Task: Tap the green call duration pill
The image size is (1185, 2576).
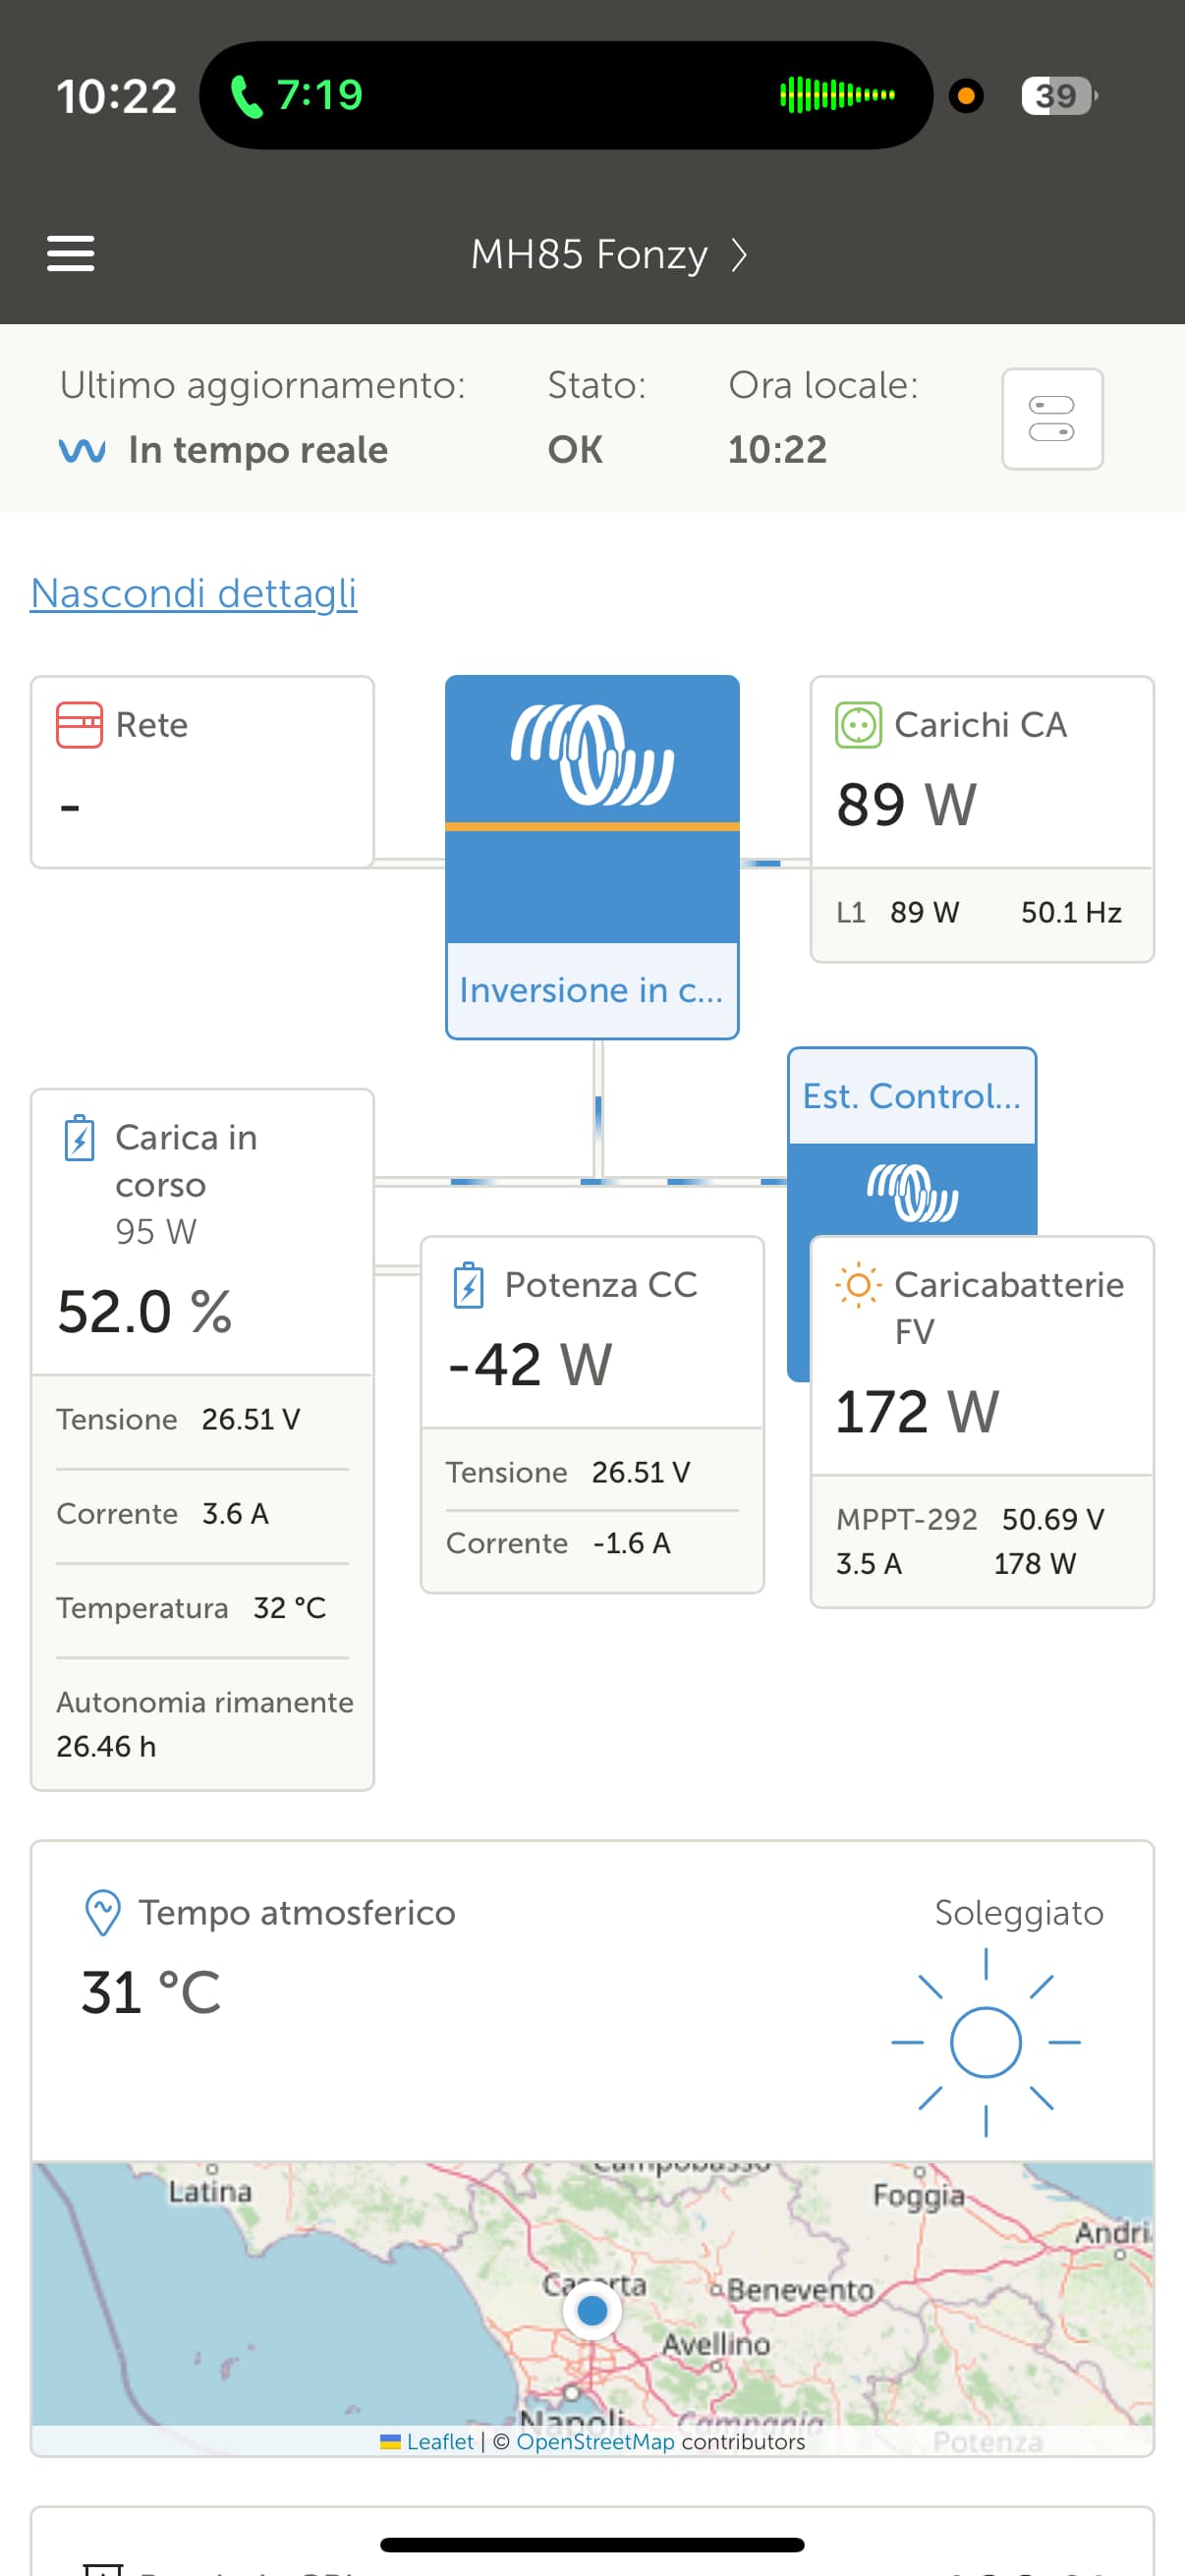Action: [x=296, y=96]
